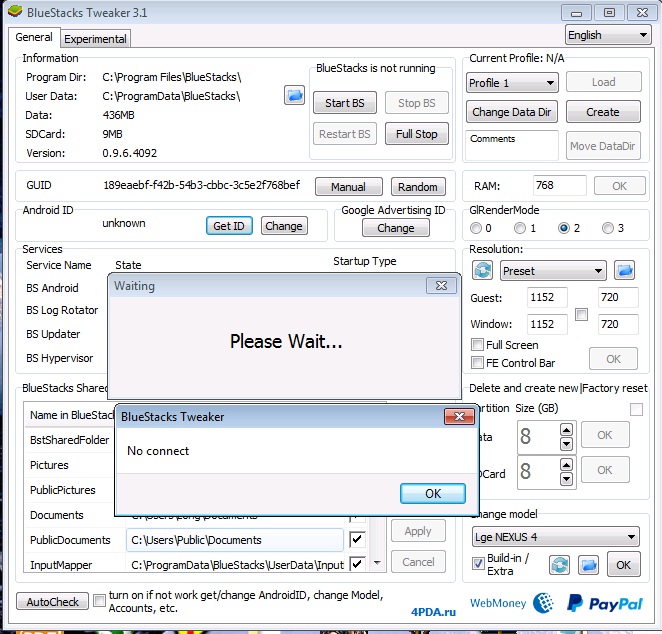Close the No connect message dialog

(x=459, y=417)
